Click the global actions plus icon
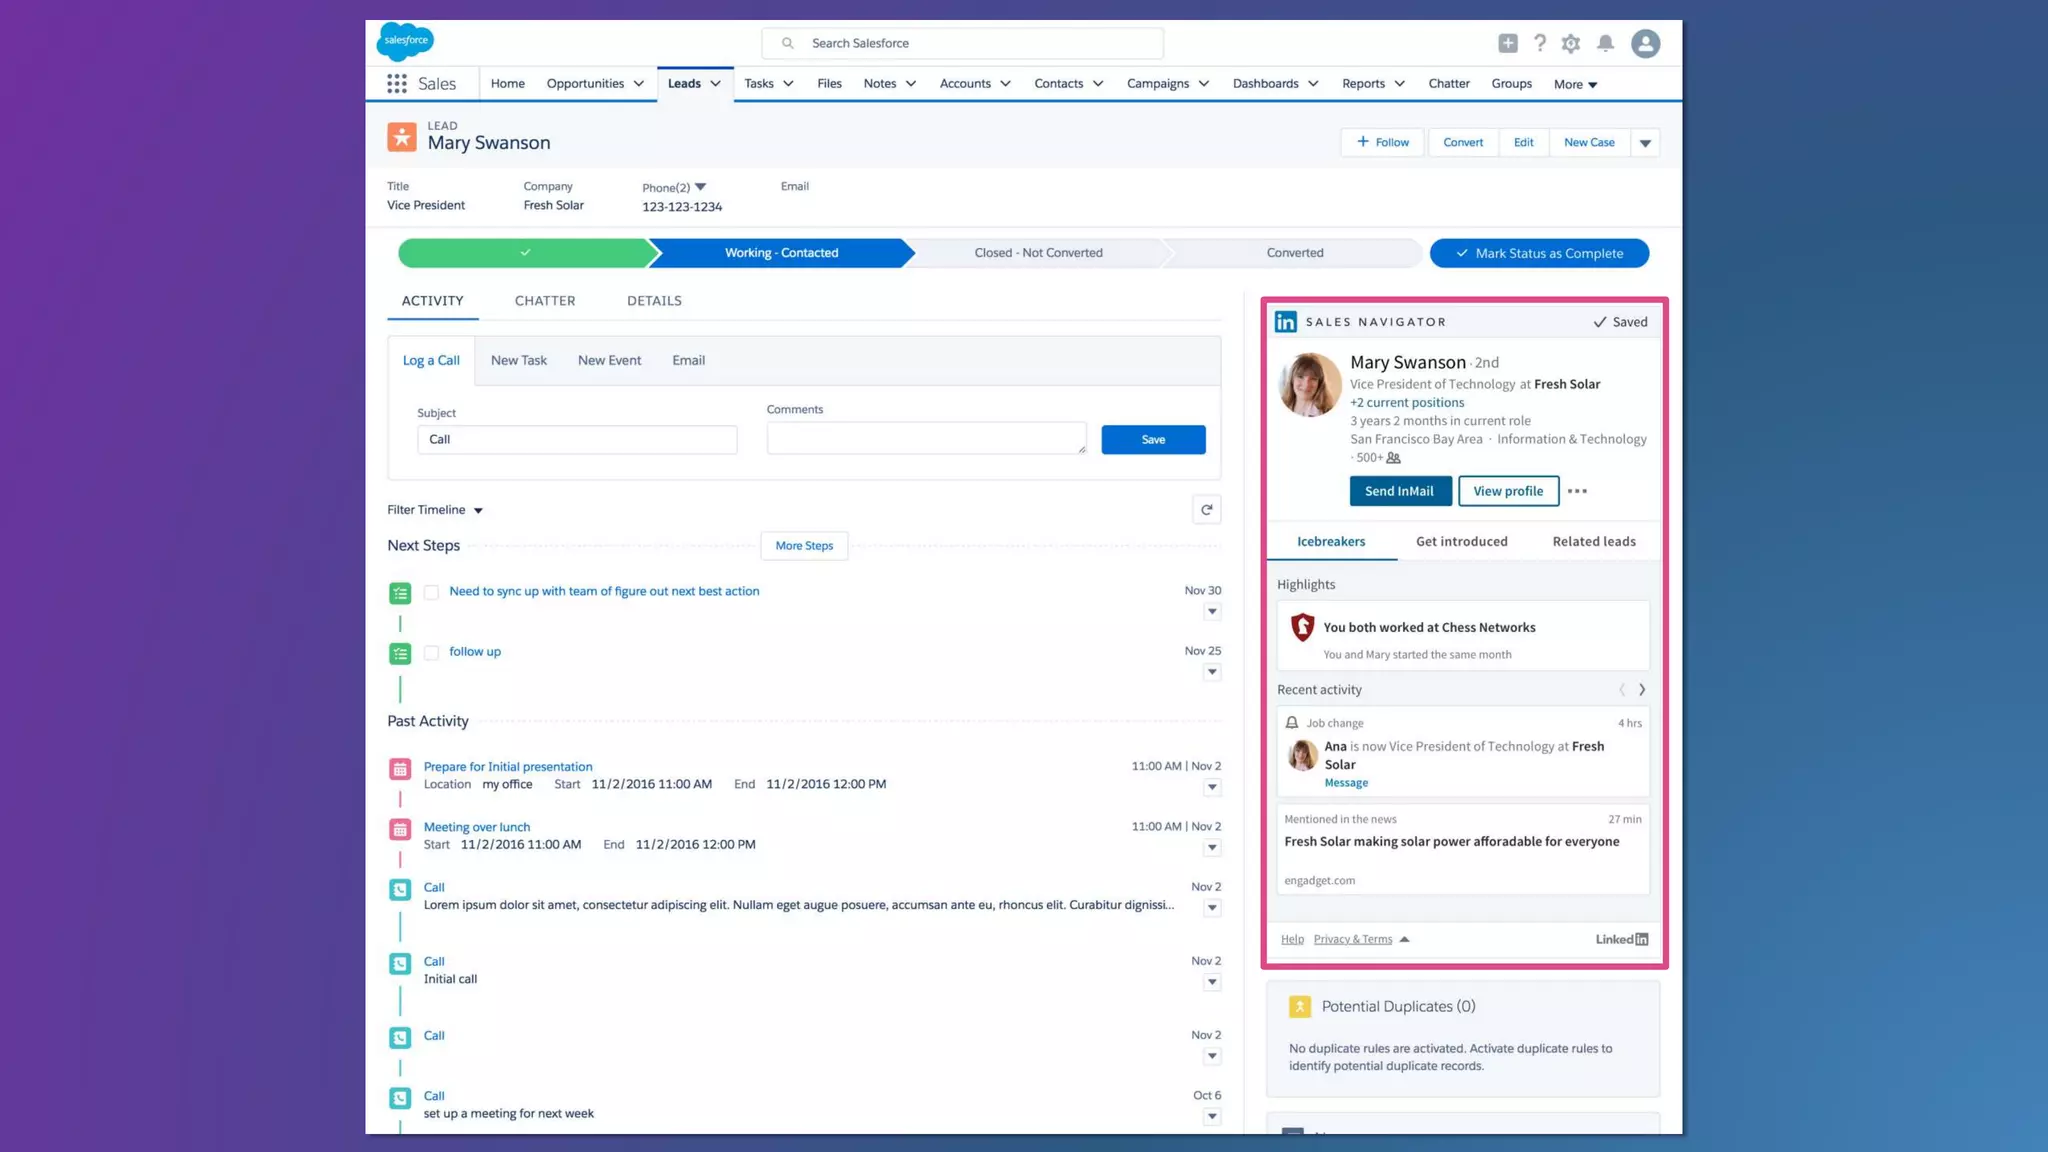 [1508, 43]
